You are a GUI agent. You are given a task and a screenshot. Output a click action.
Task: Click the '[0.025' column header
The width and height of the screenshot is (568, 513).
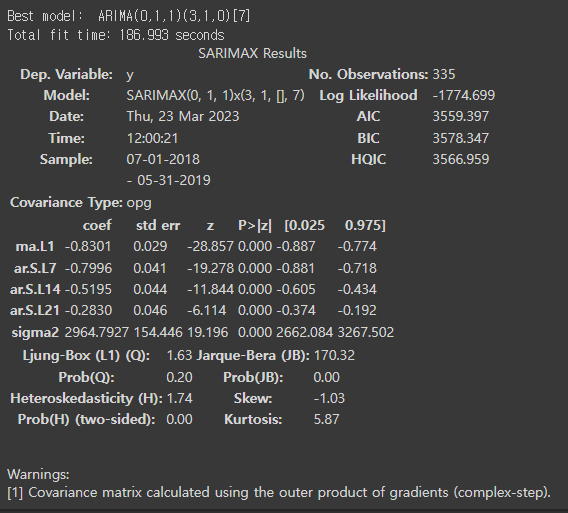305,226
